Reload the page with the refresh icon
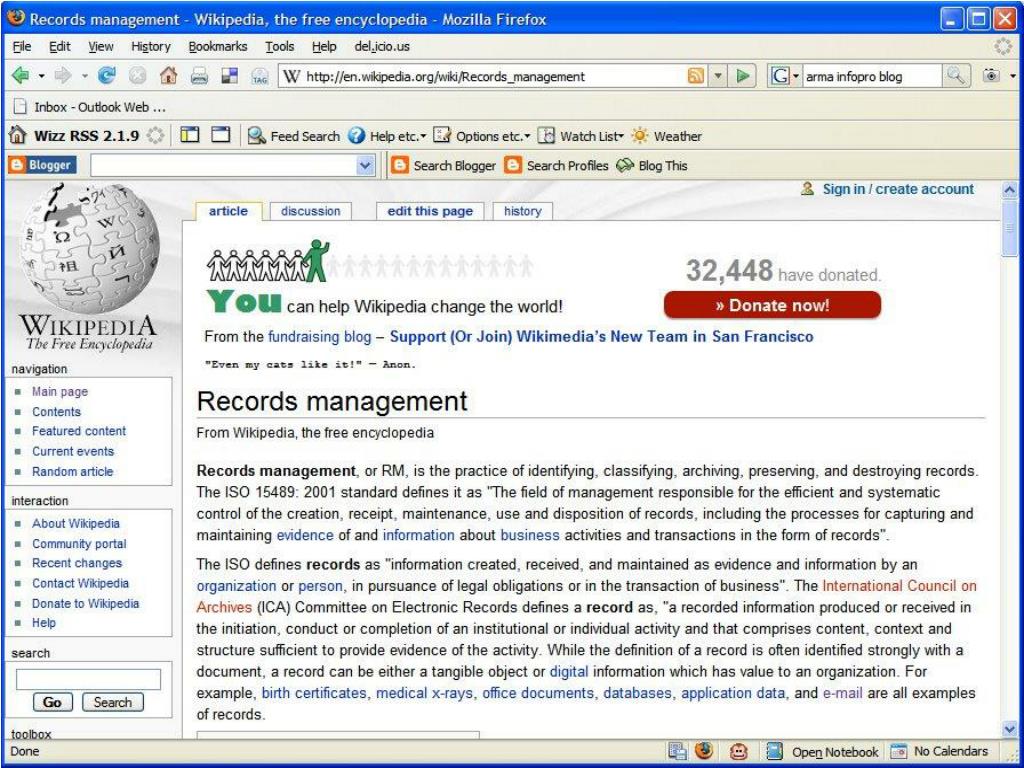1024x768 pixels. [x=106, y=76]
